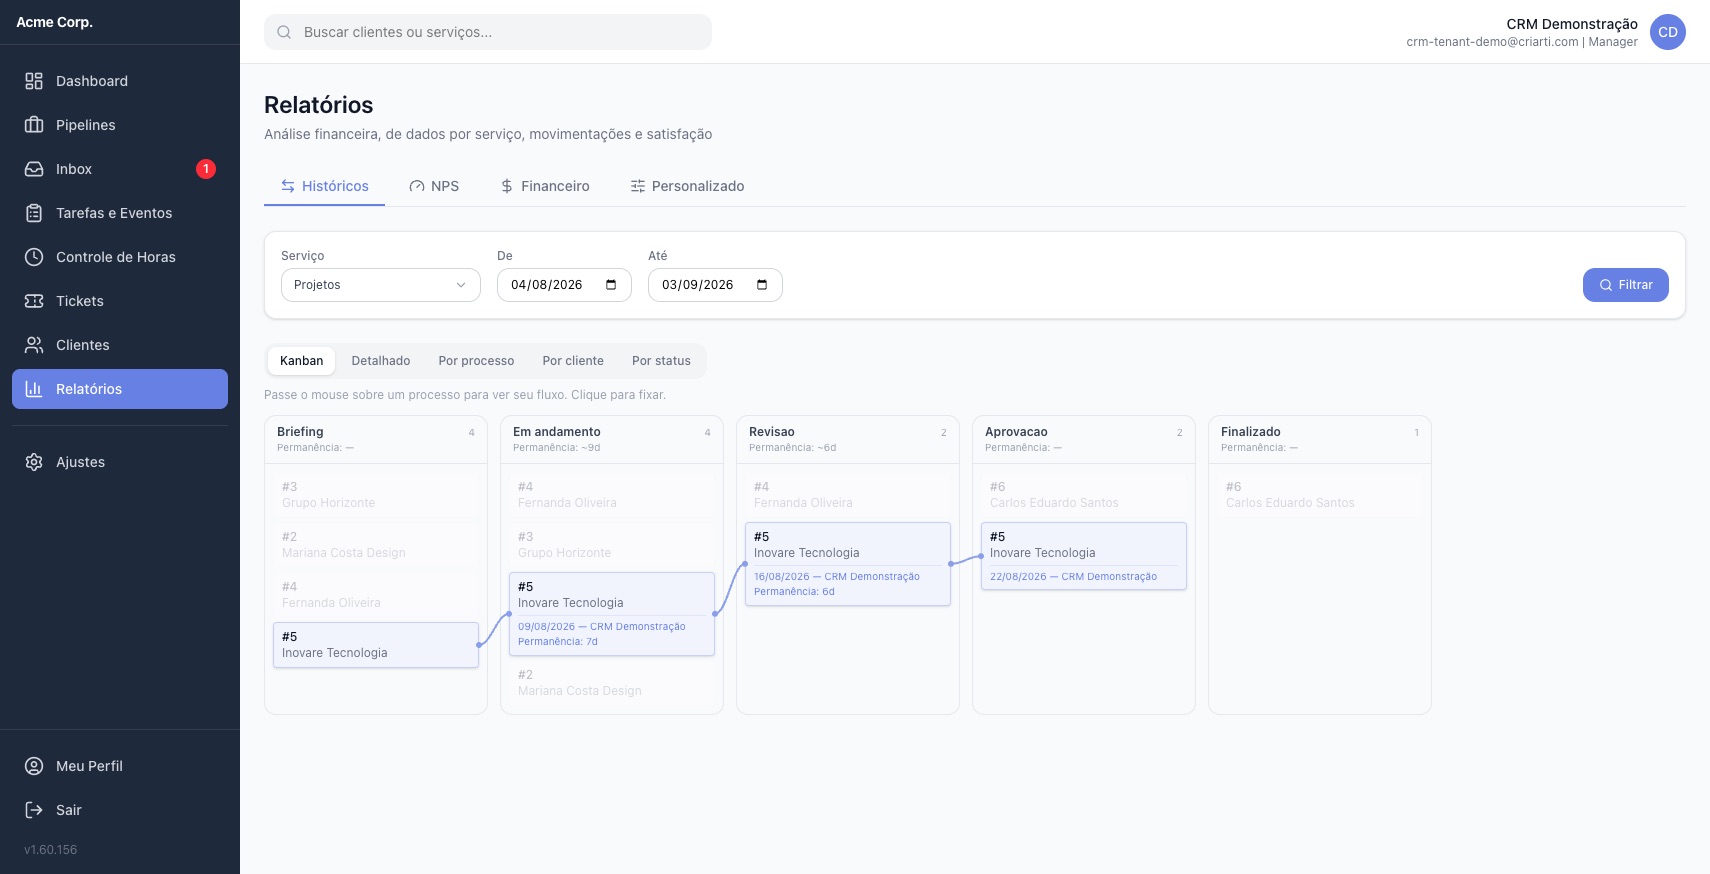Select the Por status view
This screenshot has width=1710, height=874.
tap(661, 361)
